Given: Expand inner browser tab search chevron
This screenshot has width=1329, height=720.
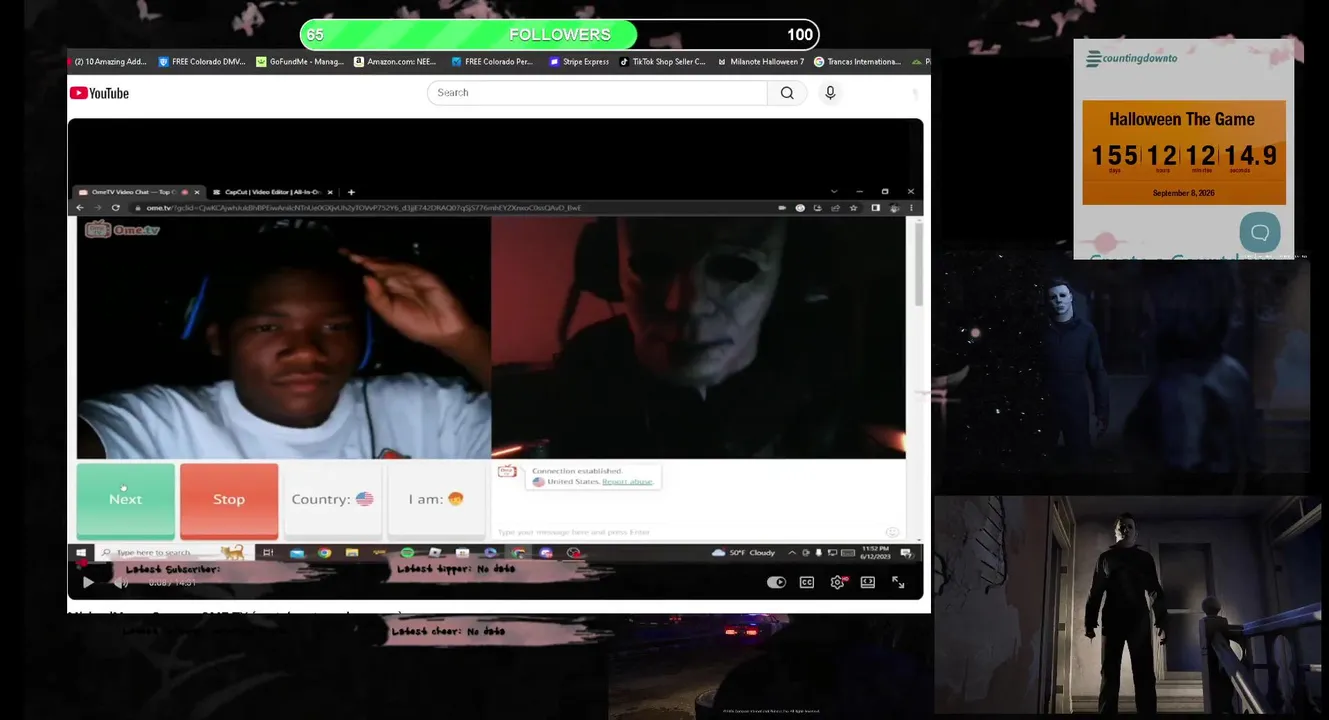Looking at the screenshot, I should click(834, 191).
